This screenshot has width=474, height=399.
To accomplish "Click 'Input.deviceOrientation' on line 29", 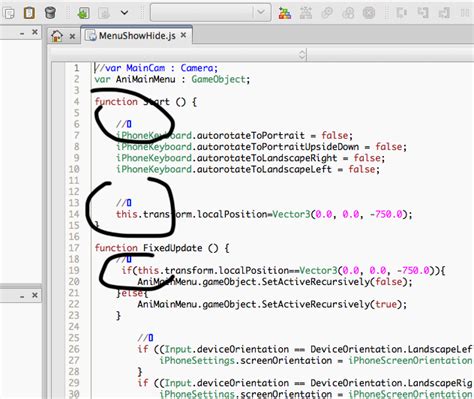I will pyautogui.click(x=227, y=383).
